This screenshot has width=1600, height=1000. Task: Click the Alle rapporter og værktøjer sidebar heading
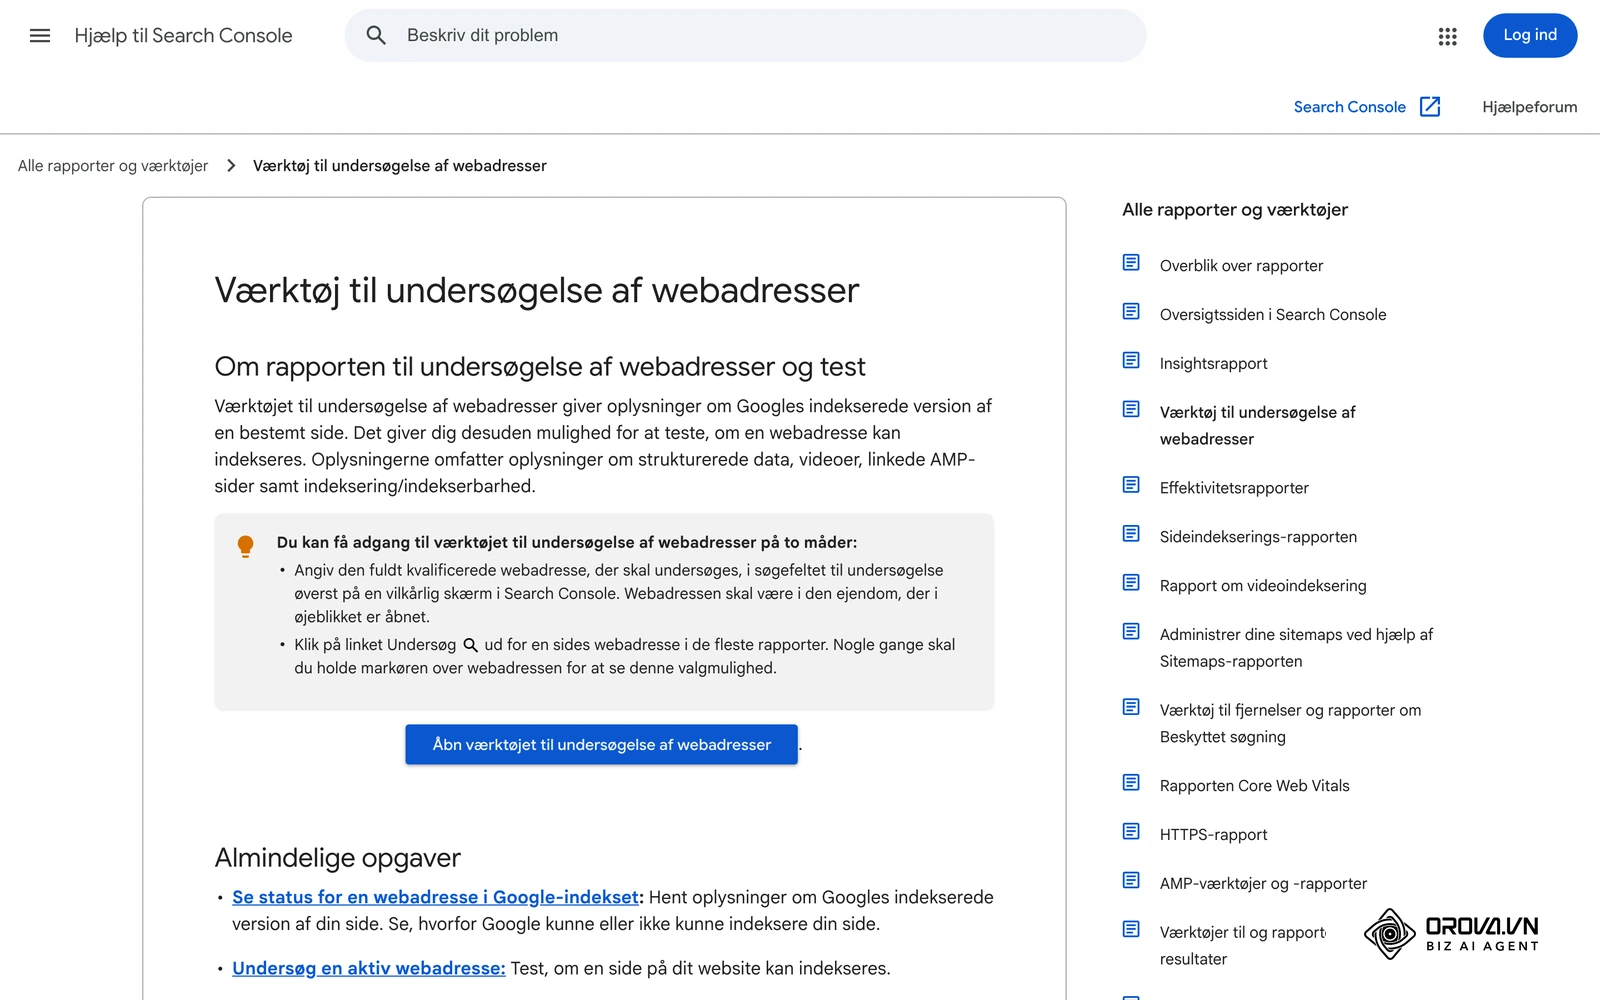[1235, 210]
